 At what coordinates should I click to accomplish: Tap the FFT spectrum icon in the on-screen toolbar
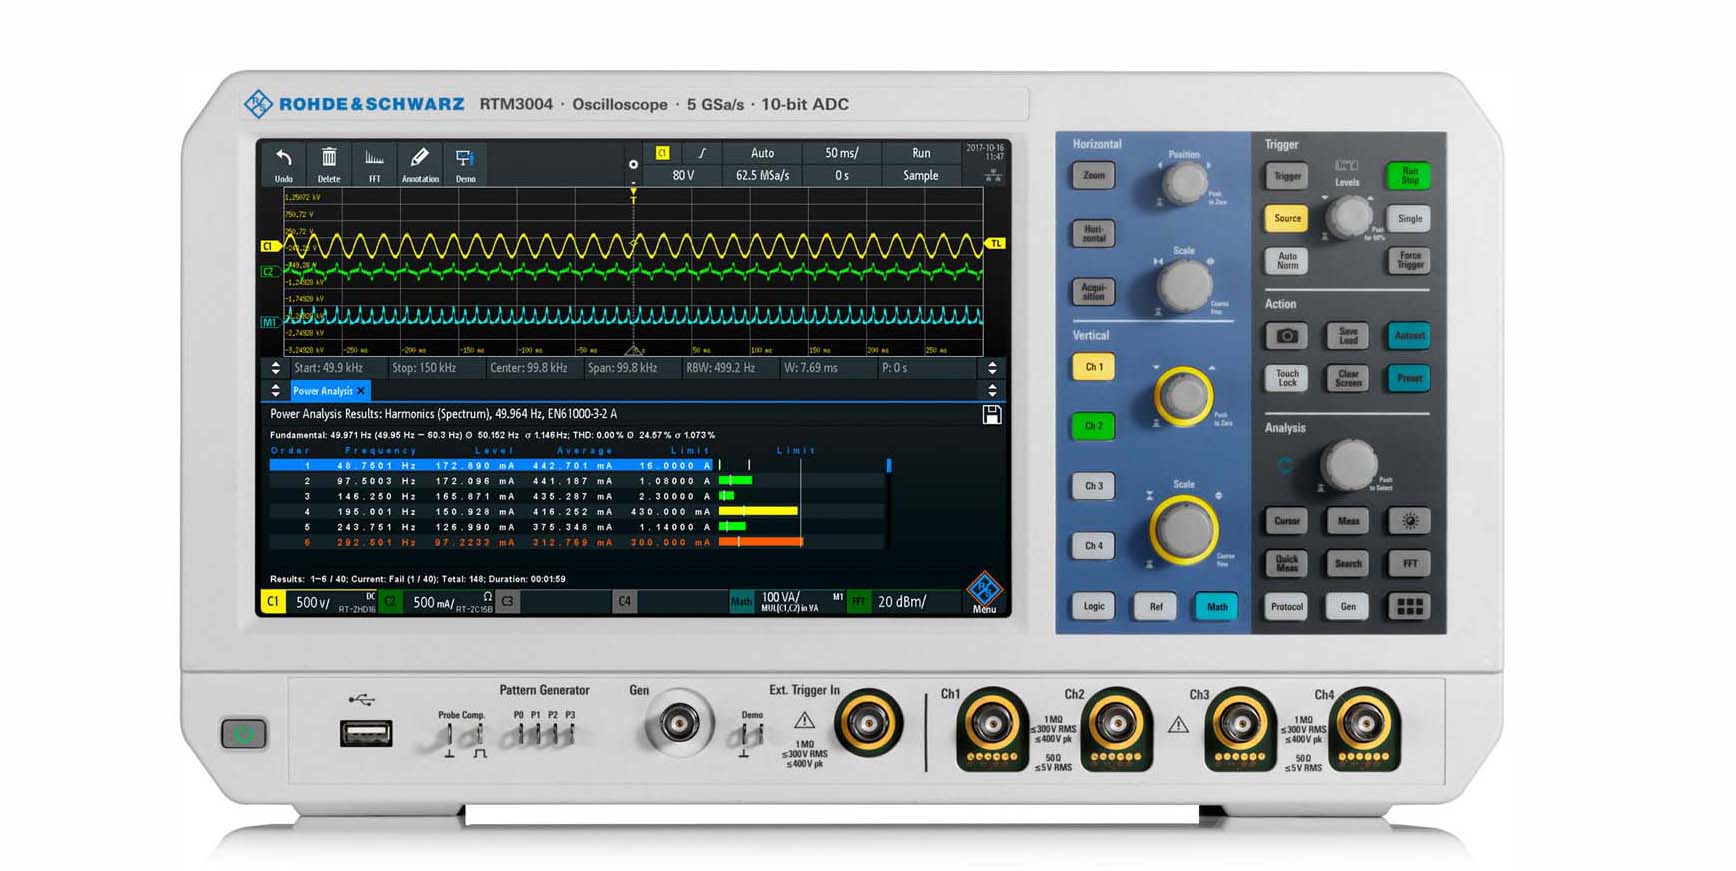[x=374, y=164]
